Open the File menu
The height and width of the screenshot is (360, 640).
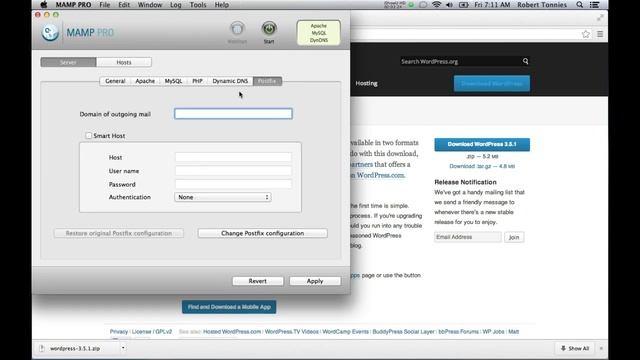click(x=105, y=5)
